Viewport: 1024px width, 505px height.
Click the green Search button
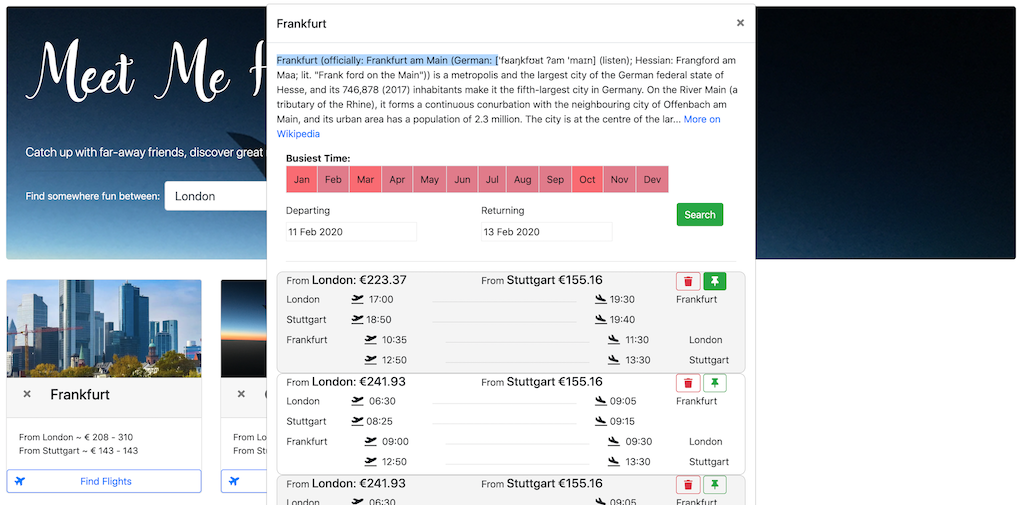[700, 214]
